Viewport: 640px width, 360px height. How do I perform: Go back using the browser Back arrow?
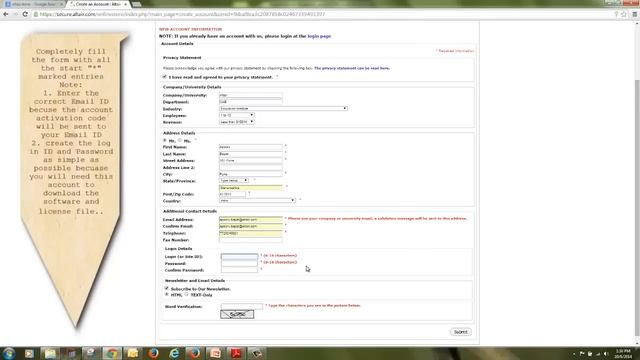6,14
